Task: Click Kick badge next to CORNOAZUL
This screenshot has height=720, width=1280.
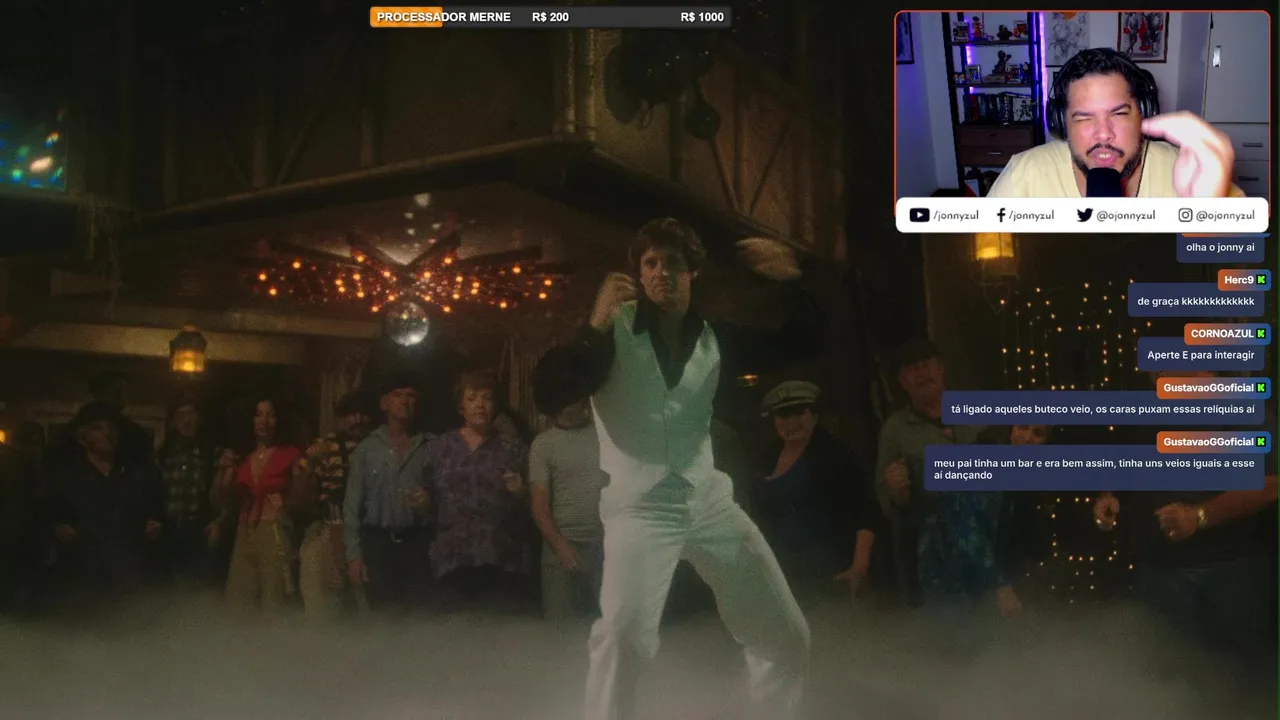Action: (x=1261, y=334)
